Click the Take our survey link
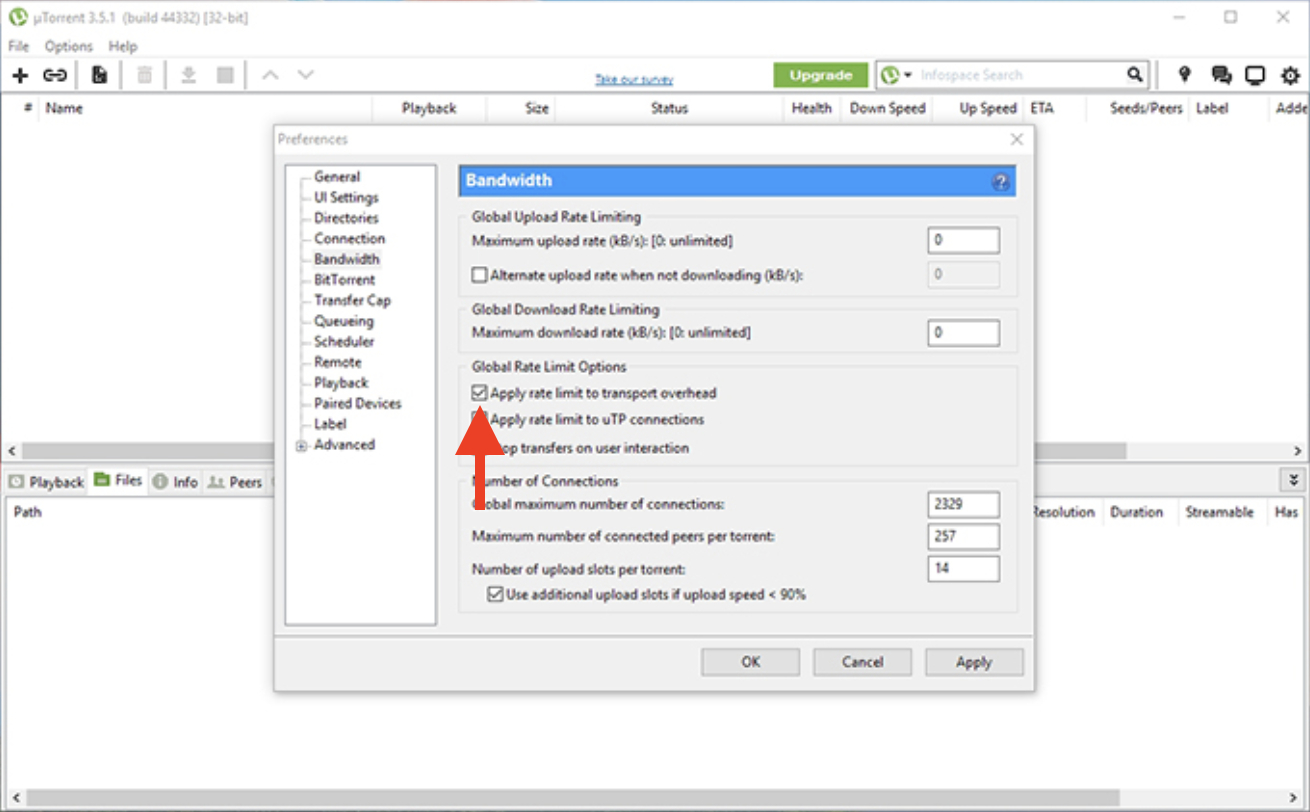Screen dimensions: 1310x812 coord(634,79)
